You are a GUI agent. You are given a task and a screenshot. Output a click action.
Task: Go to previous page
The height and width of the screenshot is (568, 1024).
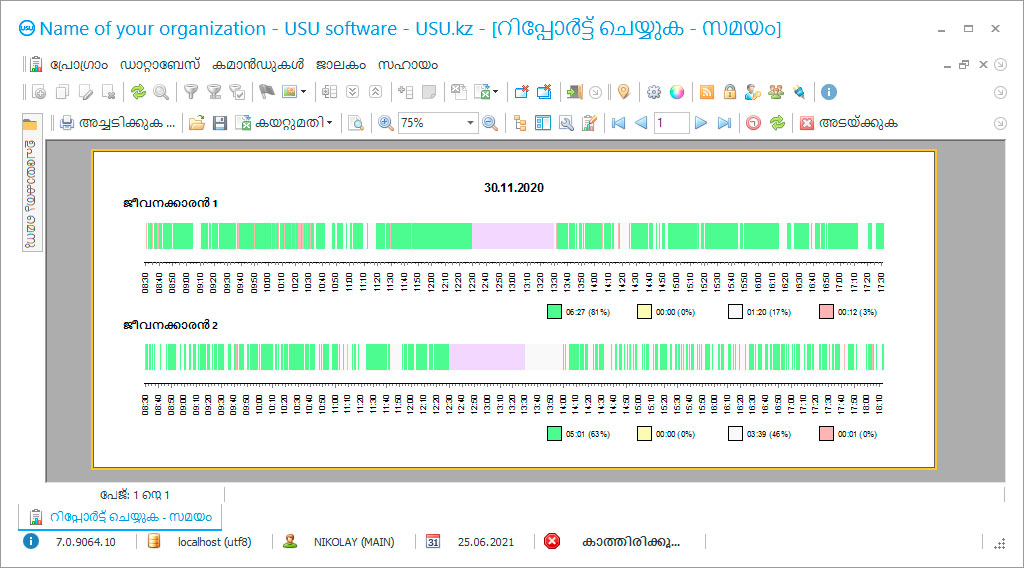coord(641,123)
